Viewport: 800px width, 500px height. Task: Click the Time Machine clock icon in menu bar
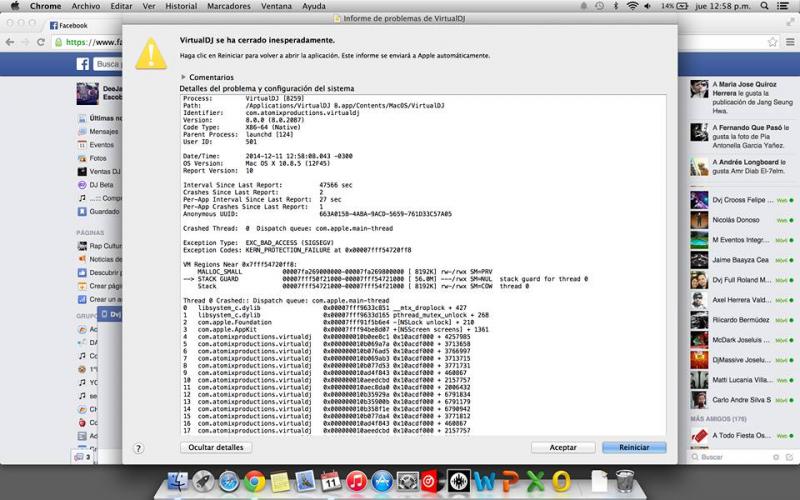[599, 6]
